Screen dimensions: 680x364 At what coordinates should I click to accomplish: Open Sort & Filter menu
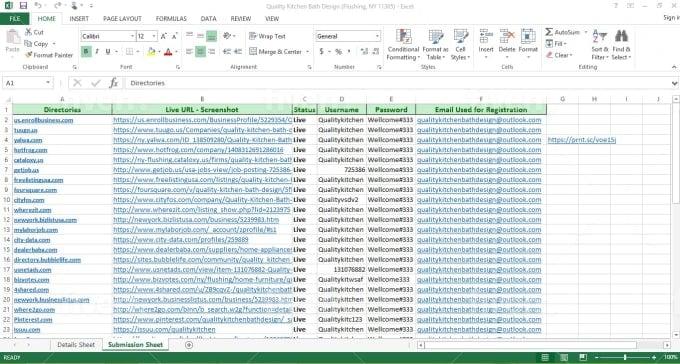600,45
